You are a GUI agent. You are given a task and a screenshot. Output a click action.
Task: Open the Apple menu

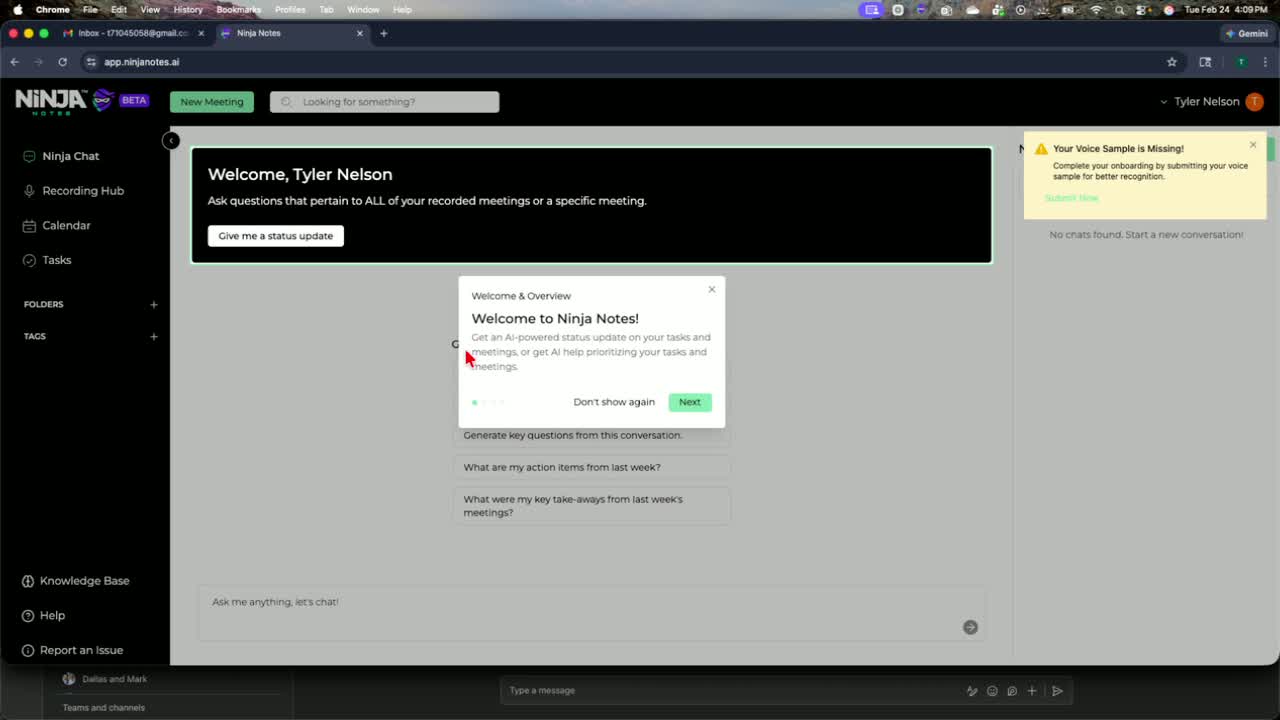pos(17,9)
